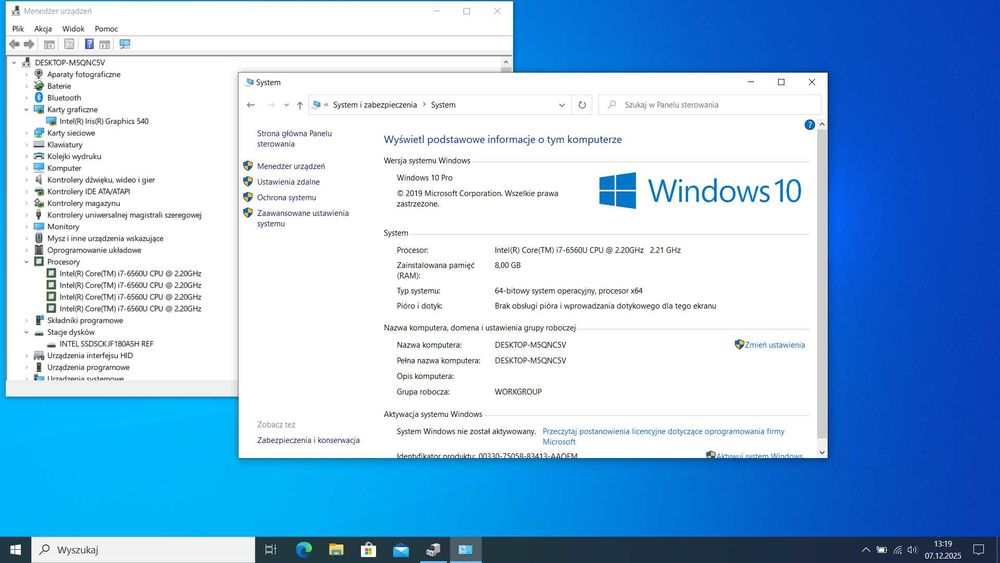
Task: Open the Microsoft license terms link
Action: [663, 436]
